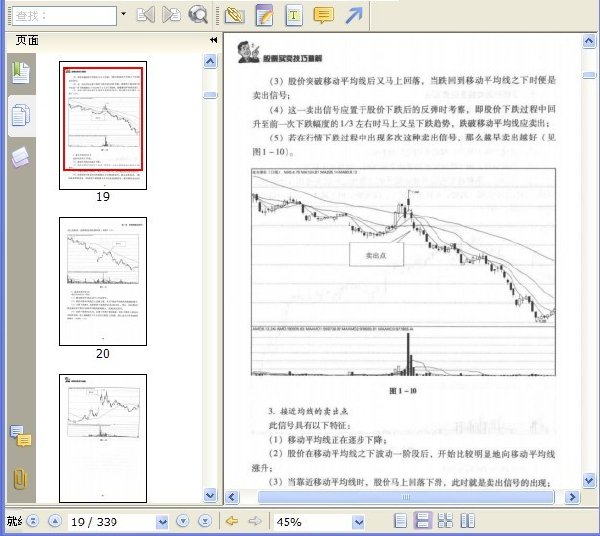Open the 45% zoom level dropdown
Viewport: 600px width, 536px height.
[358, 522]
